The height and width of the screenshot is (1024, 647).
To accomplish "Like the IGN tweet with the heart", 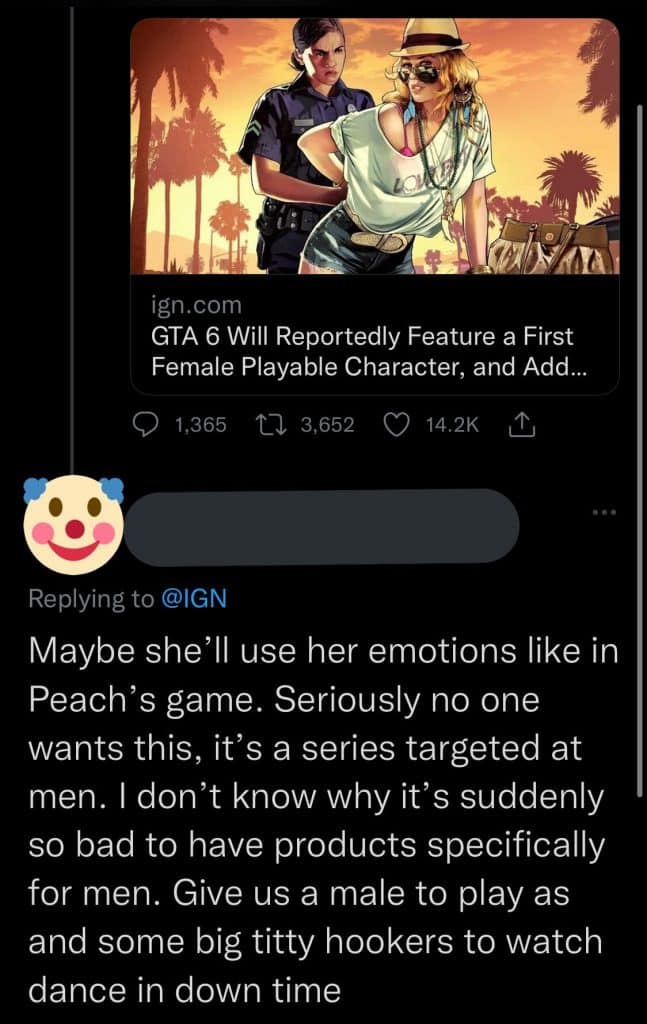I will point(398,425).
